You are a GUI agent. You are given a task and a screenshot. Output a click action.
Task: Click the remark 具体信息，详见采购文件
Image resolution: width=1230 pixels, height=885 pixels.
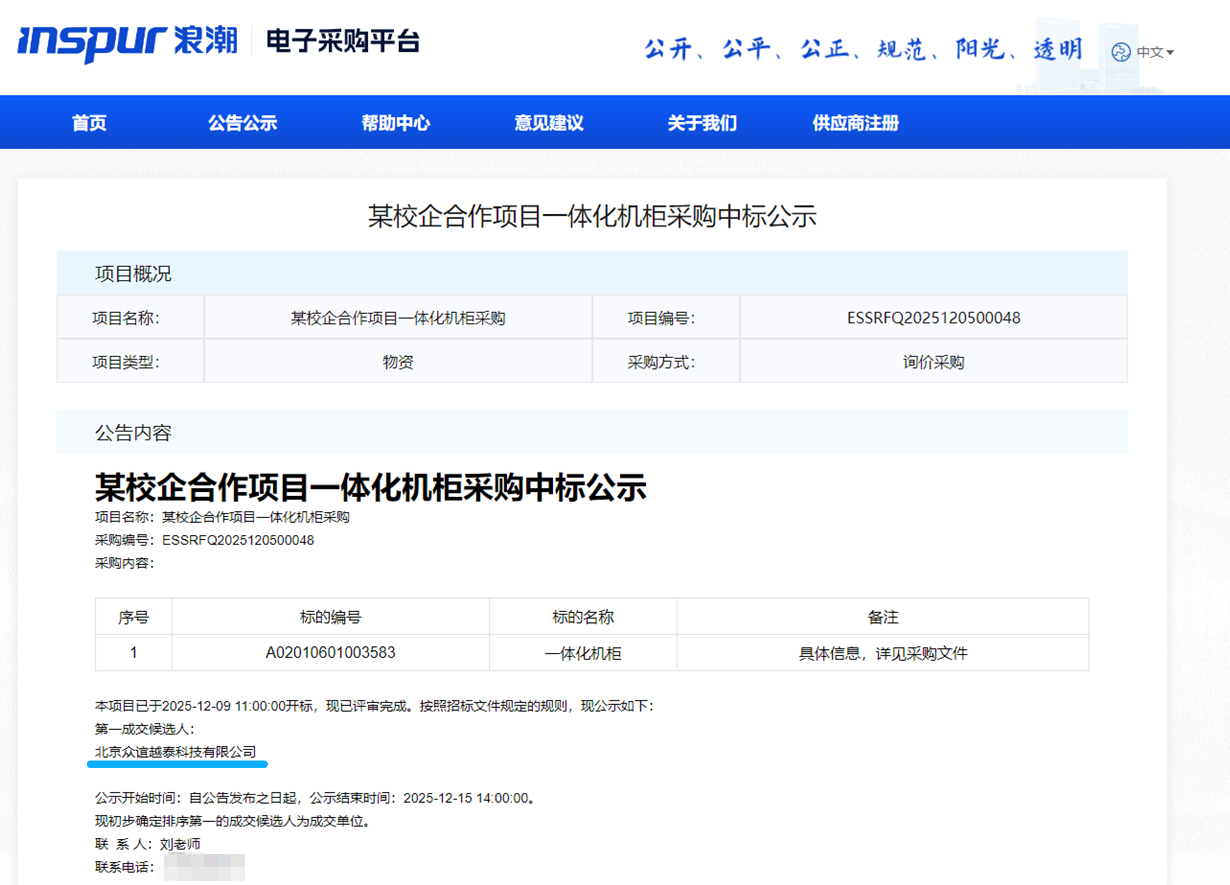click(x=882, y=652)
